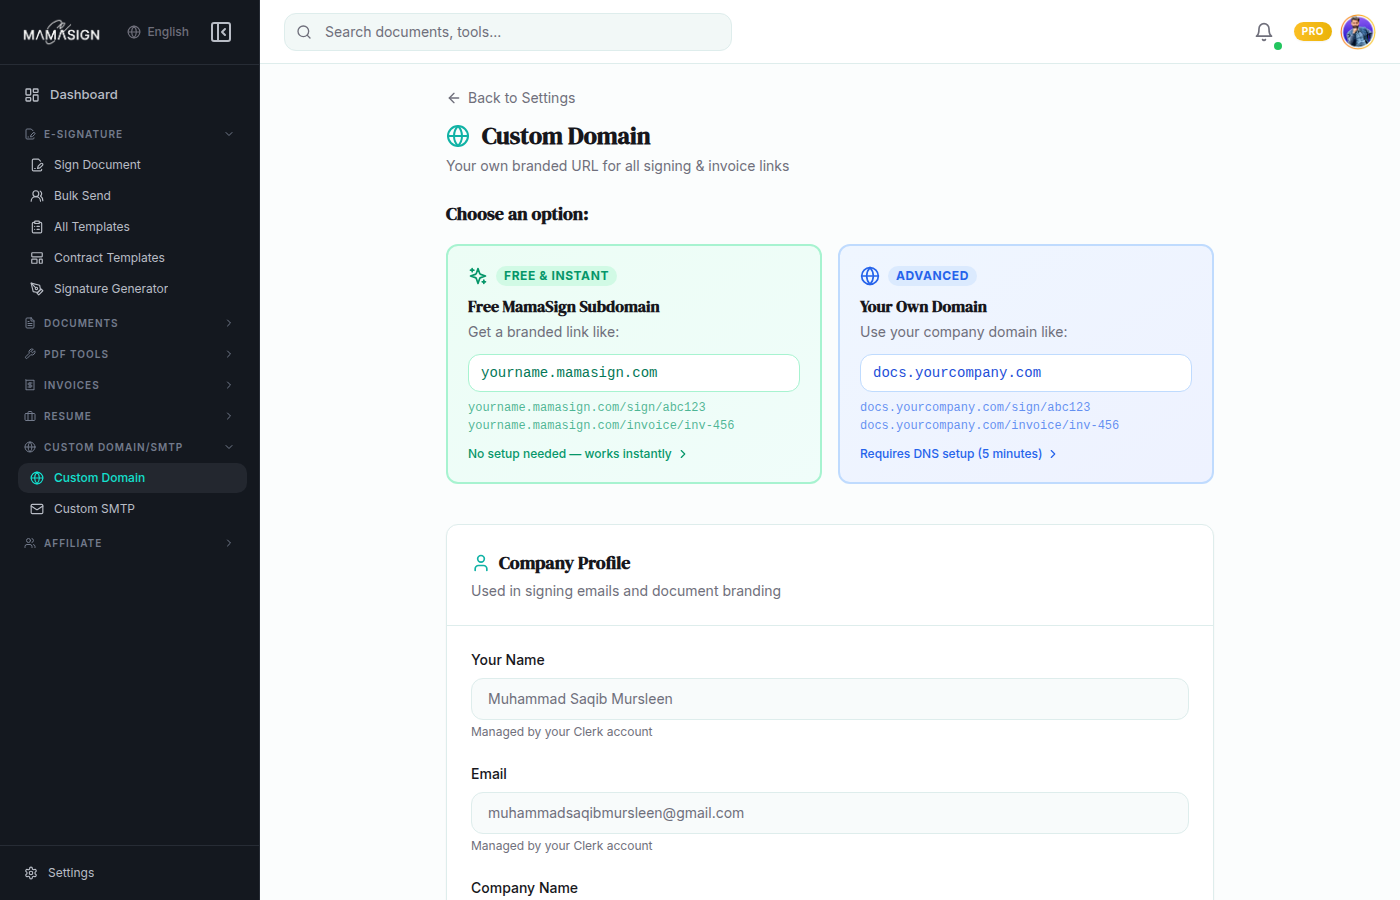
Task: Go to Dashboard
Action: click(x=130, y=95)
